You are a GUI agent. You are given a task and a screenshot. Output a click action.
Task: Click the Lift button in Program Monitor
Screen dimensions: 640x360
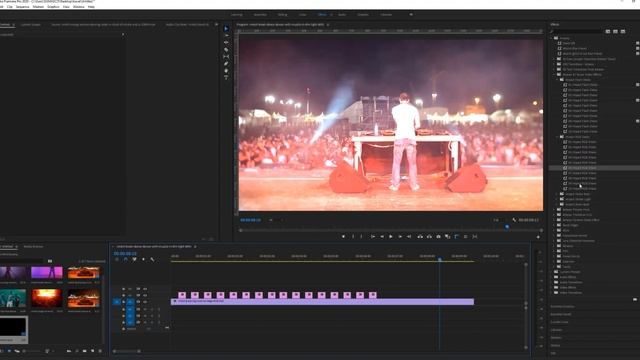(420, 237)
